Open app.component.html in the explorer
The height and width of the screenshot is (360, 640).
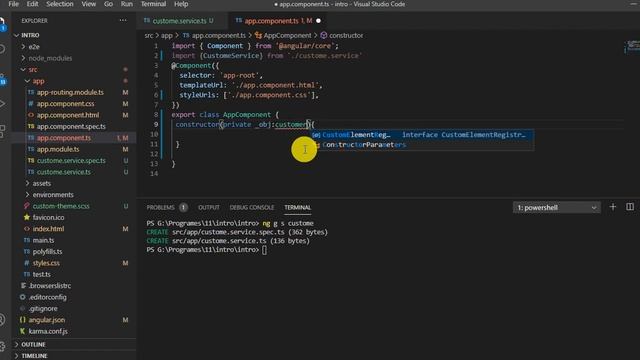(68, 115)
